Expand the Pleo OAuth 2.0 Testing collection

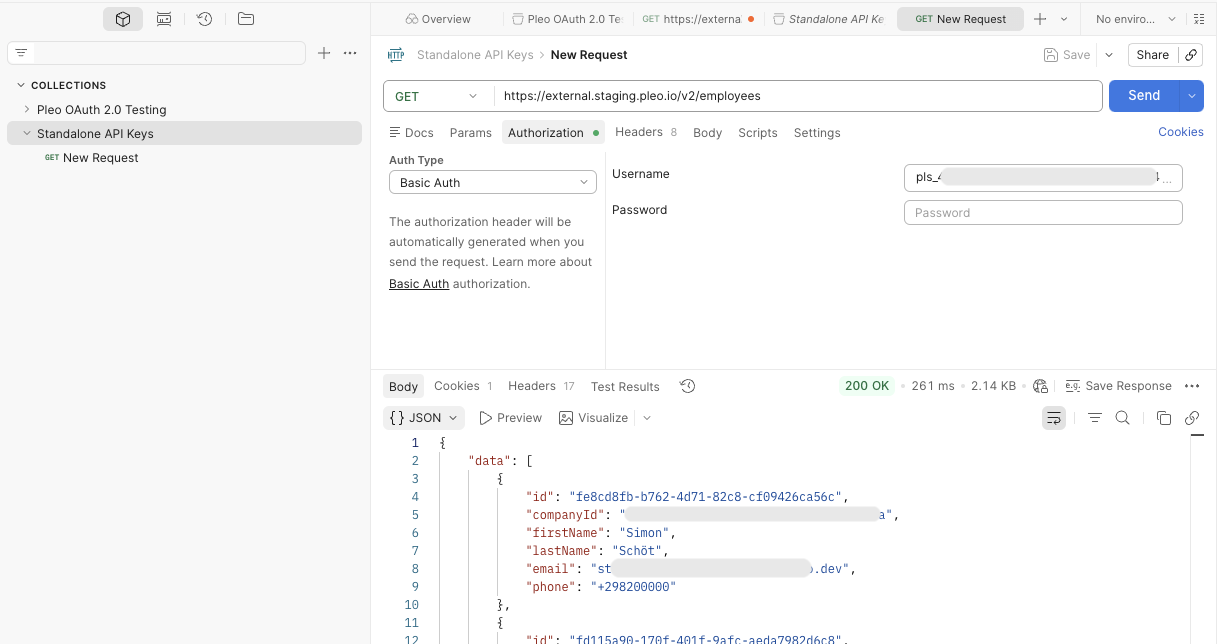[26, 109]
